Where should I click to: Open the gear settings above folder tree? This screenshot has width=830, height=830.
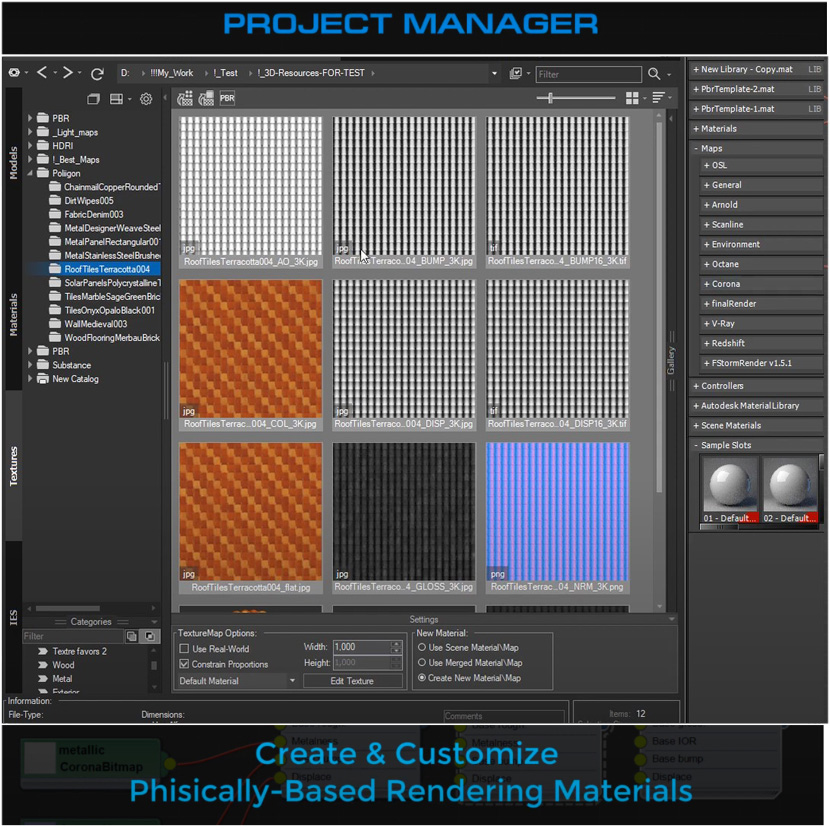tap(146, 99)
